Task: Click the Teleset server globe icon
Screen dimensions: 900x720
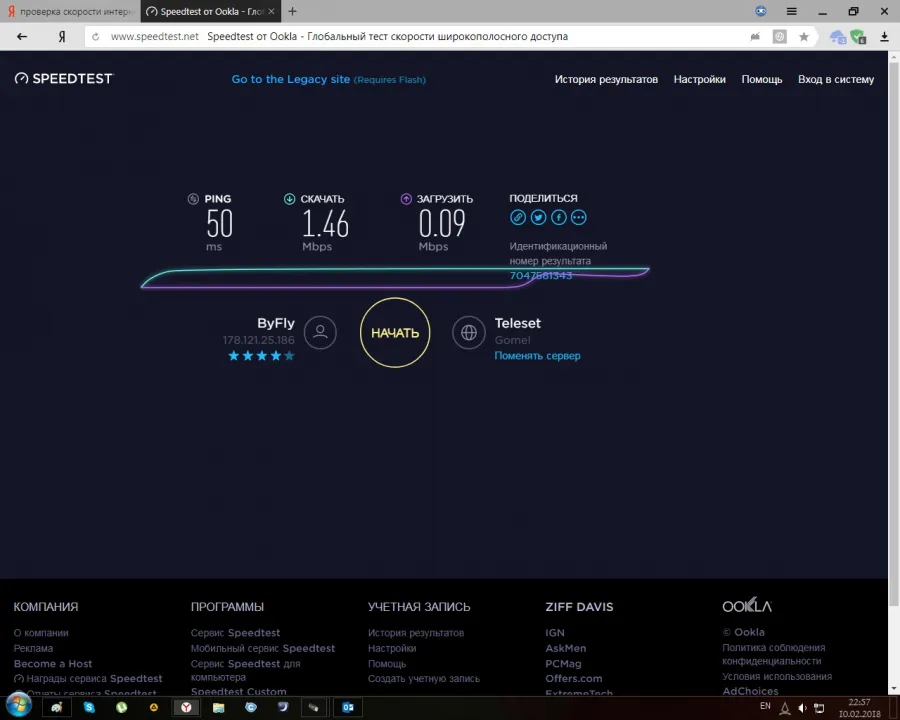Action: coord(468,332)
